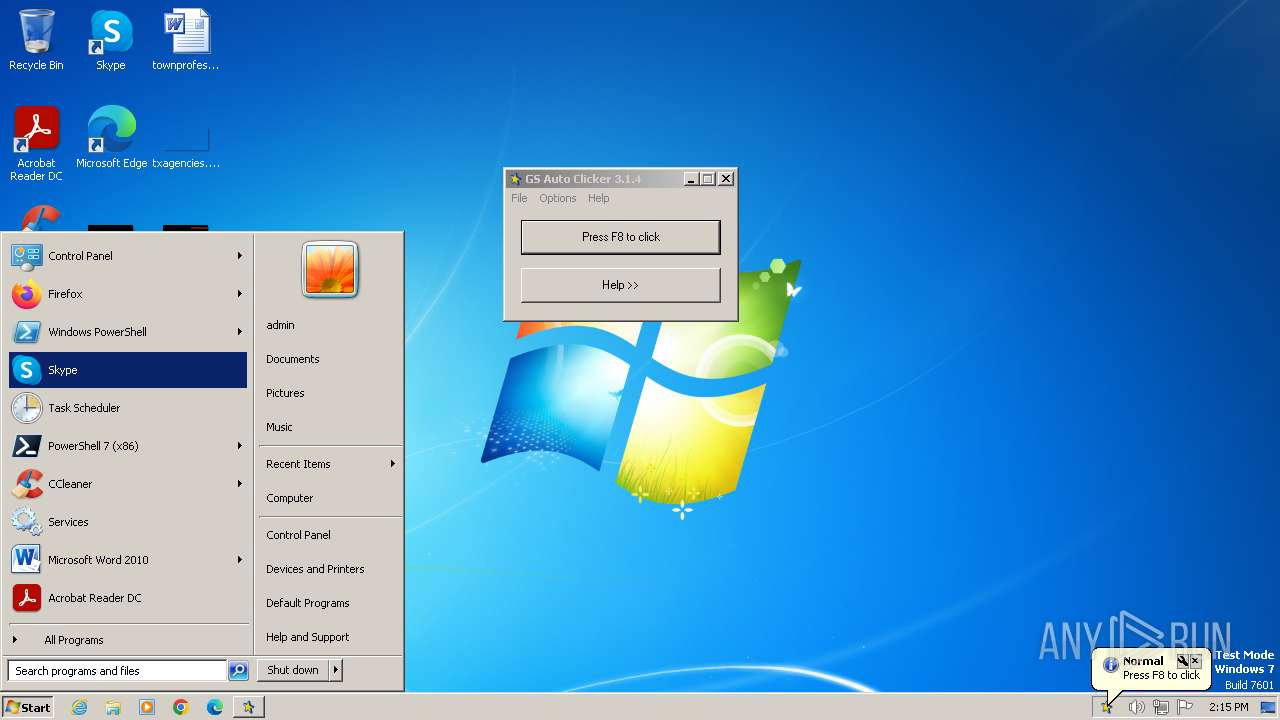Close the Normal balloon notification
Screen dimensions: 1280x720
pos(1195,661)
